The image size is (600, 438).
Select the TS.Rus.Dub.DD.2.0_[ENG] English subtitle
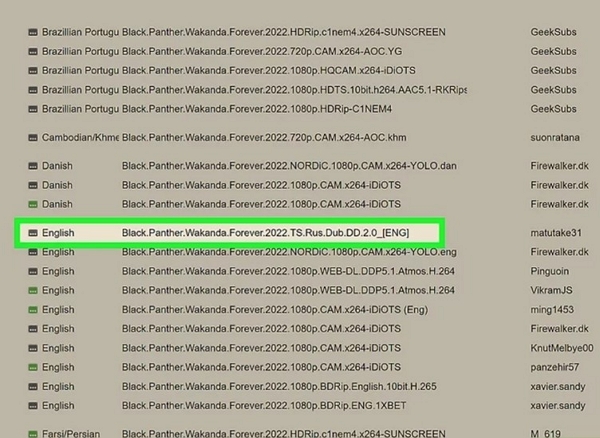coord(266,233)
